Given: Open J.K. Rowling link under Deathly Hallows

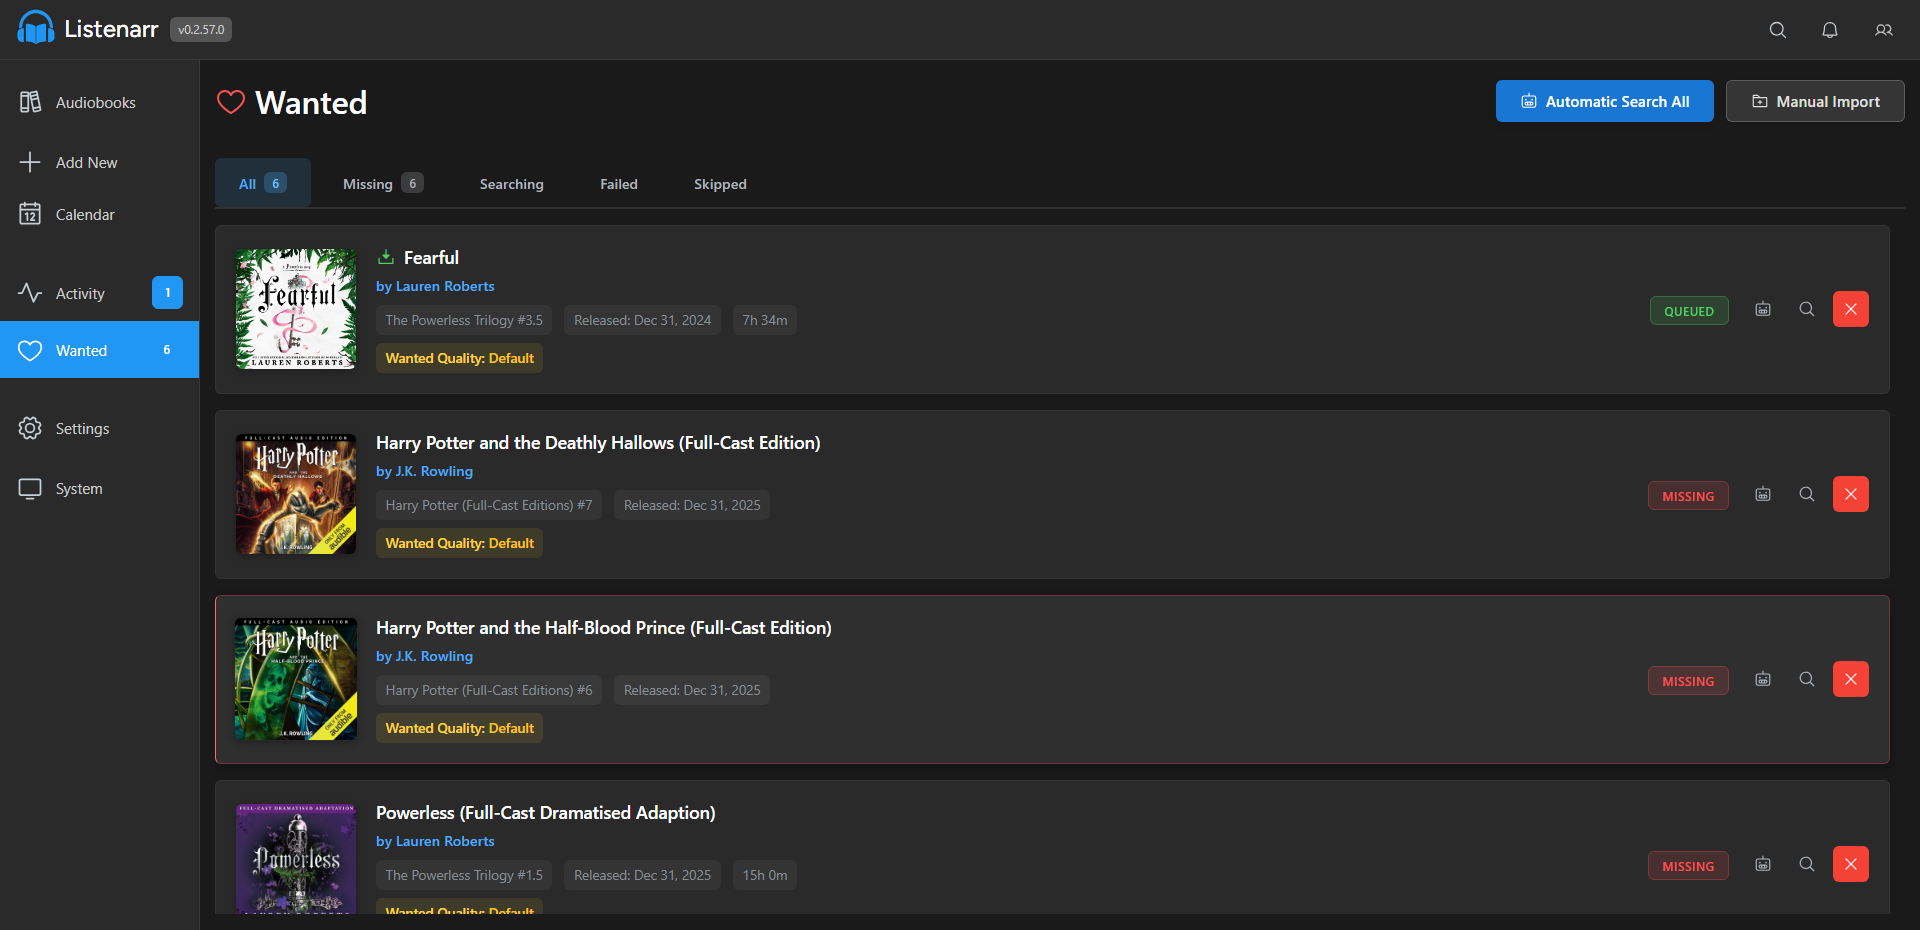Looking at the screenshot, I should pyautogui.click(x=424, y=471).
